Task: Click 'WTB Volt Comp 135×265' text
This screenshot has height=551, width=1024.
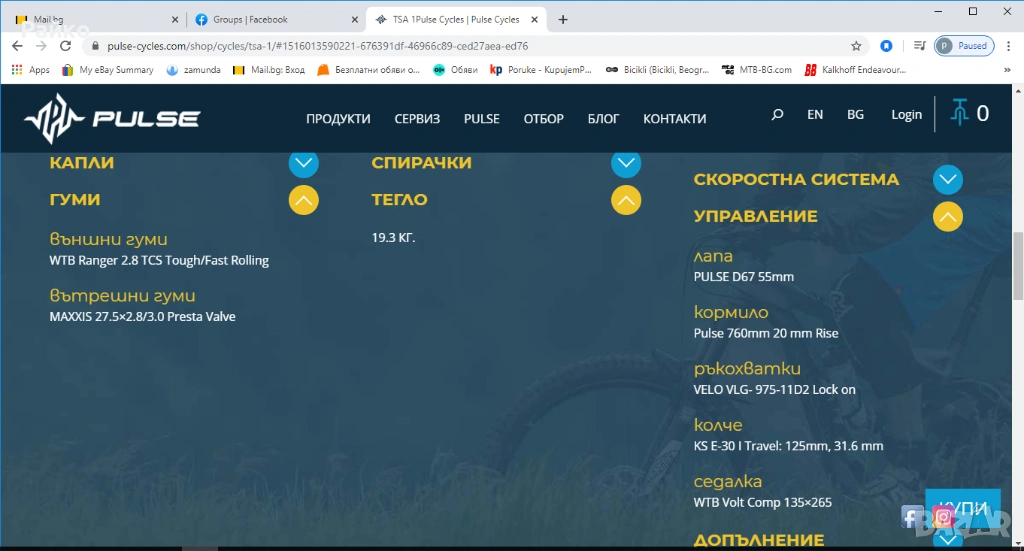Action: click(763, 503)
